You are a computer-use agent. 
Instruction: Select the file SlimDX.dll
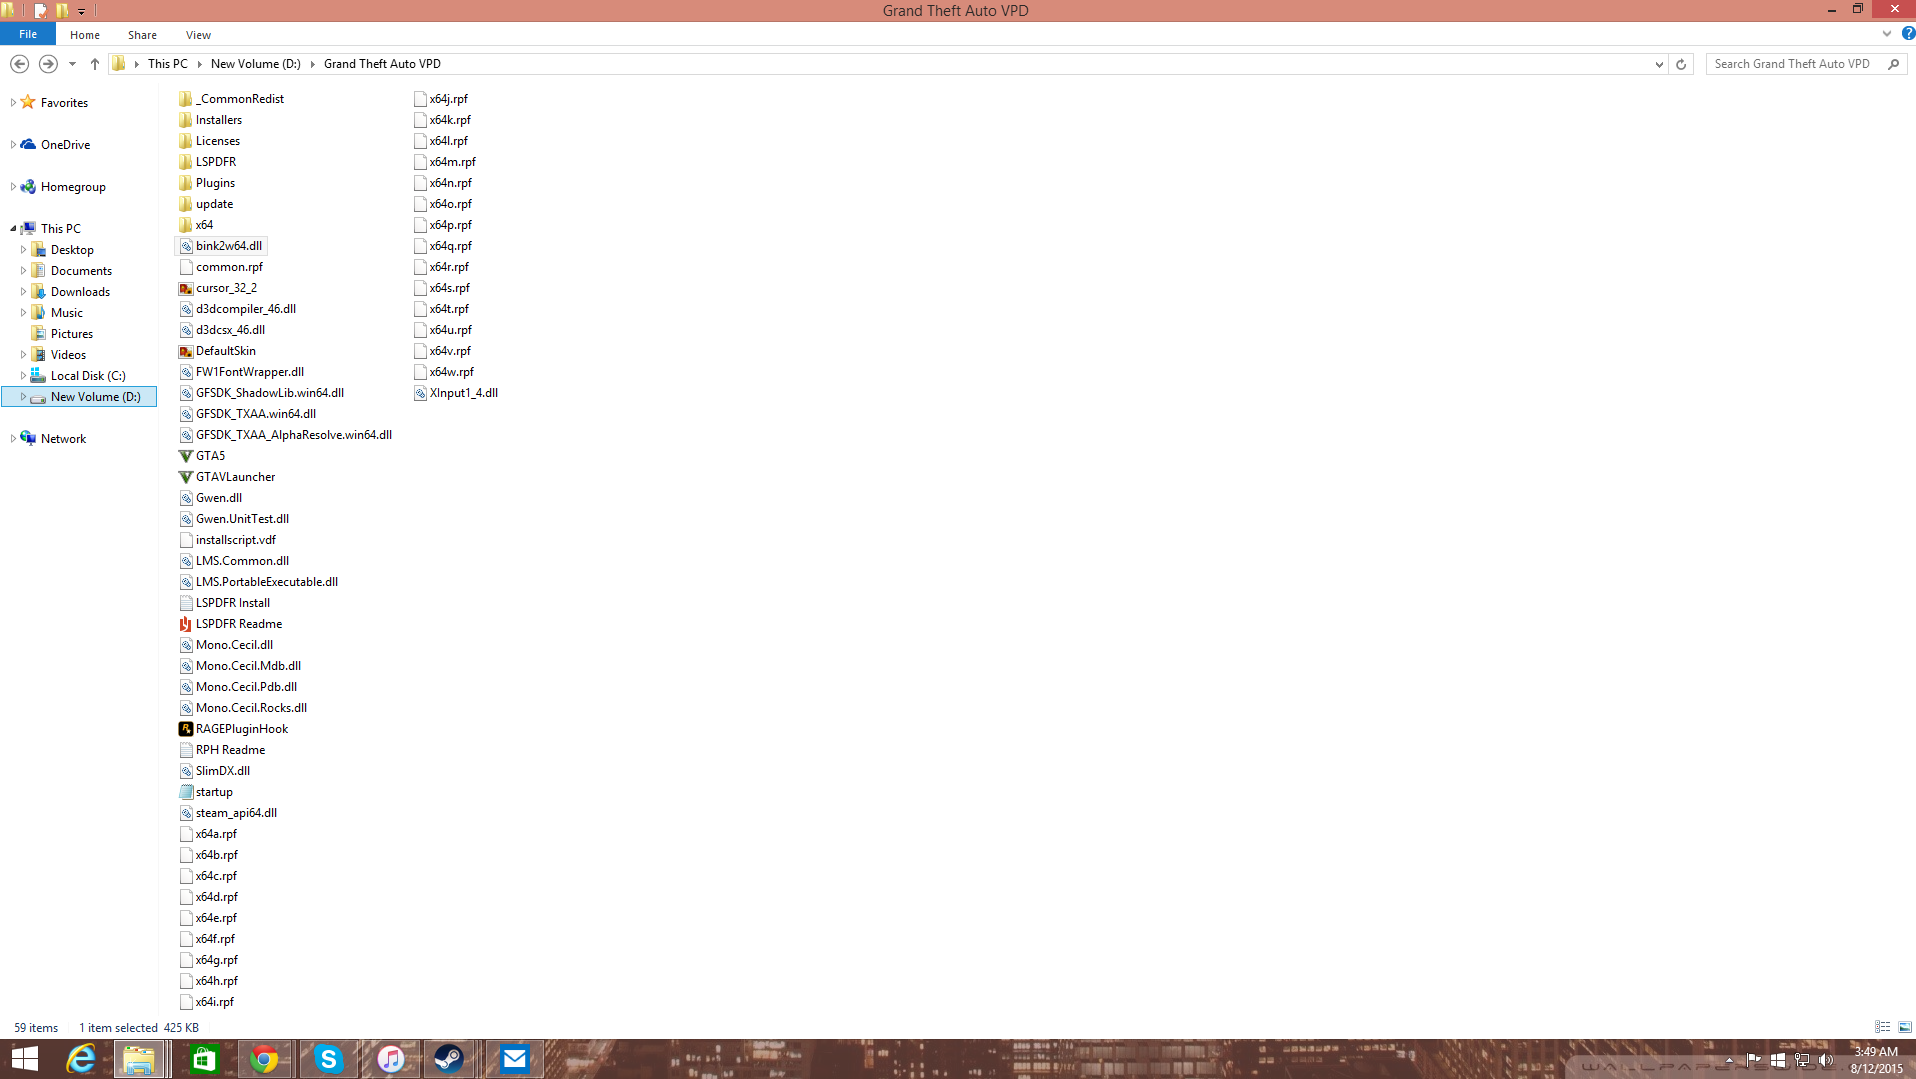click(x=214, y=771)
